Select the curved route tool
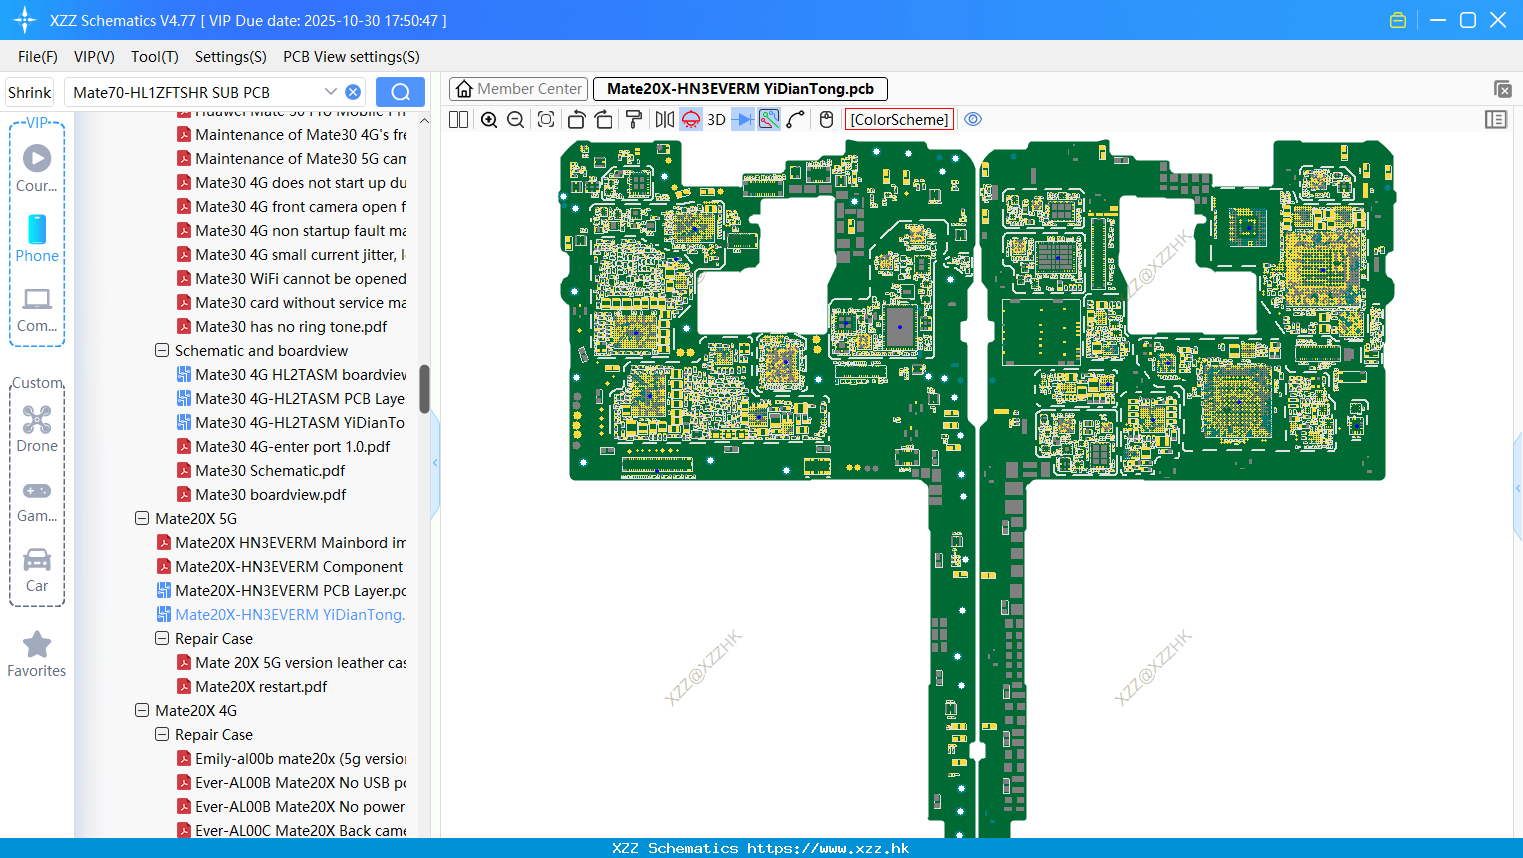The image size is (1523, 858). pos(795,119)
